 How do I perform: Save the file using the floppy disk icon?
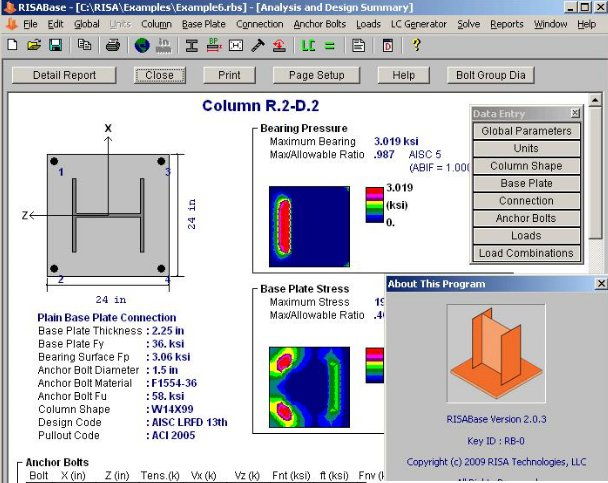[55, 45]
